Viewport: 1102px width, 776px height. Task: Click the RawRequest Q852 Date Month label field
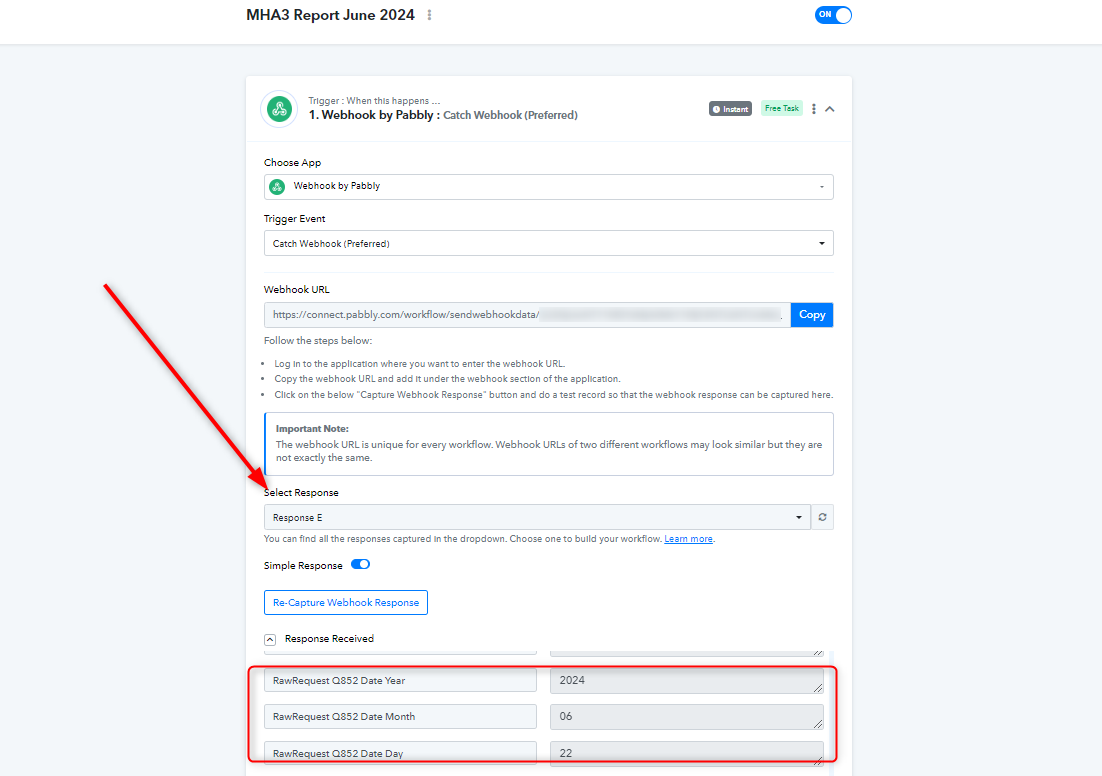point(400,716)
